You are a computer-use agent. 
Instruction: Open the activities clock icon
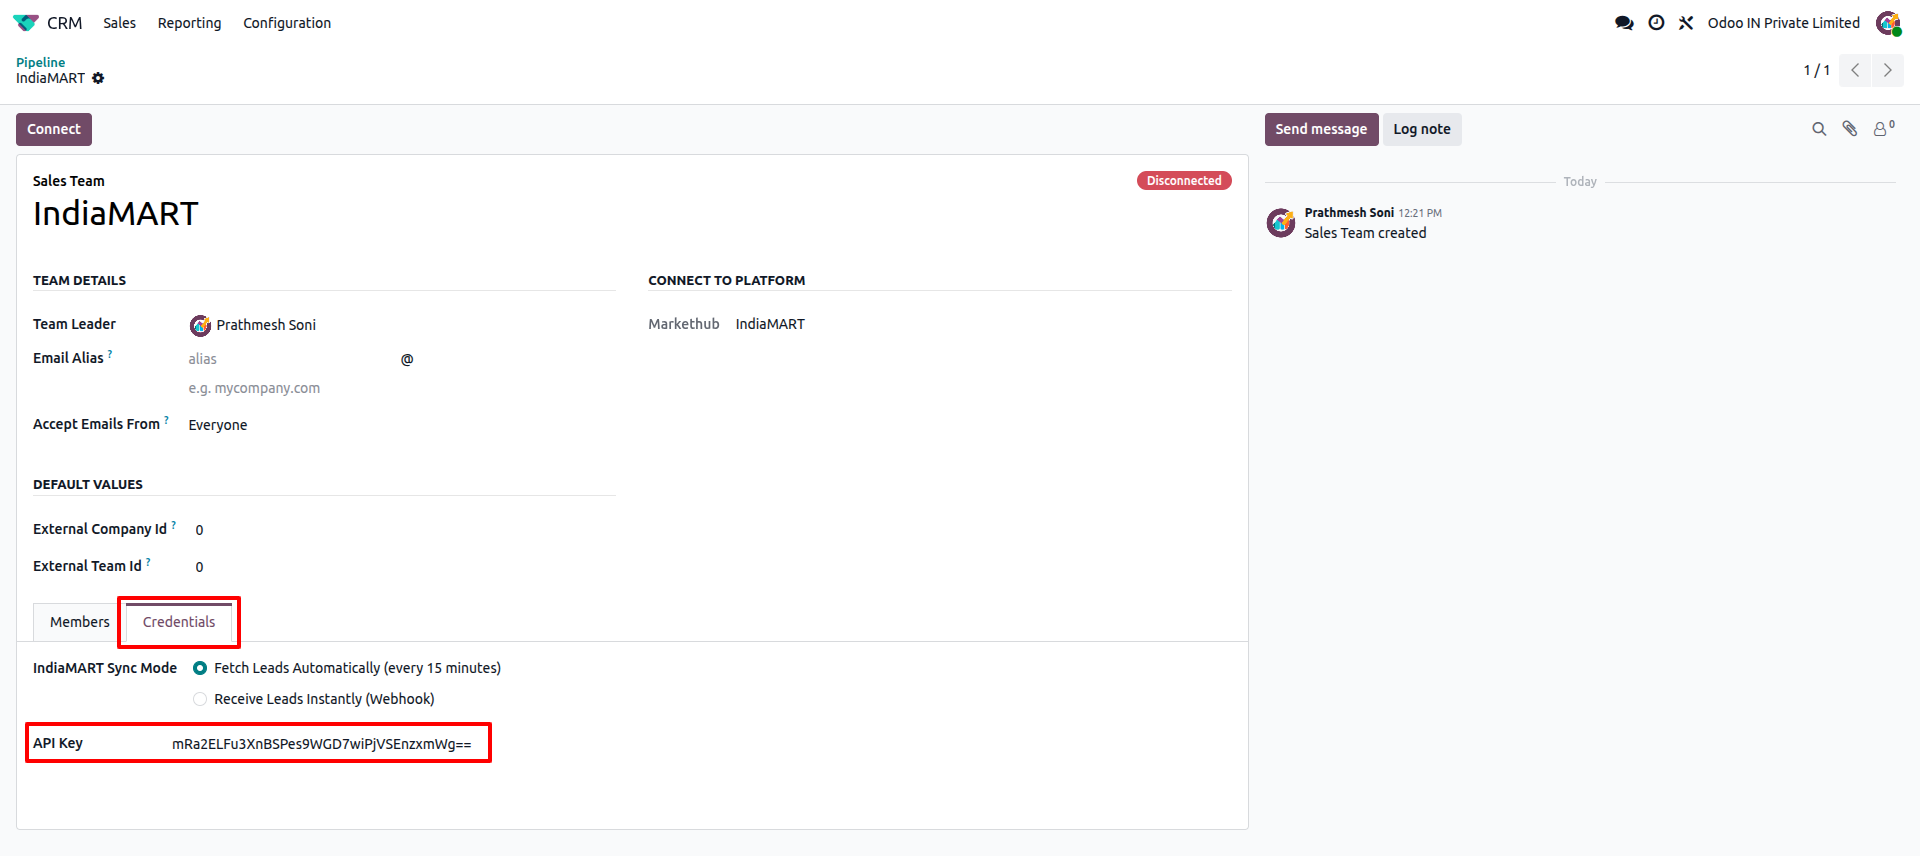tap(1656, 23)
